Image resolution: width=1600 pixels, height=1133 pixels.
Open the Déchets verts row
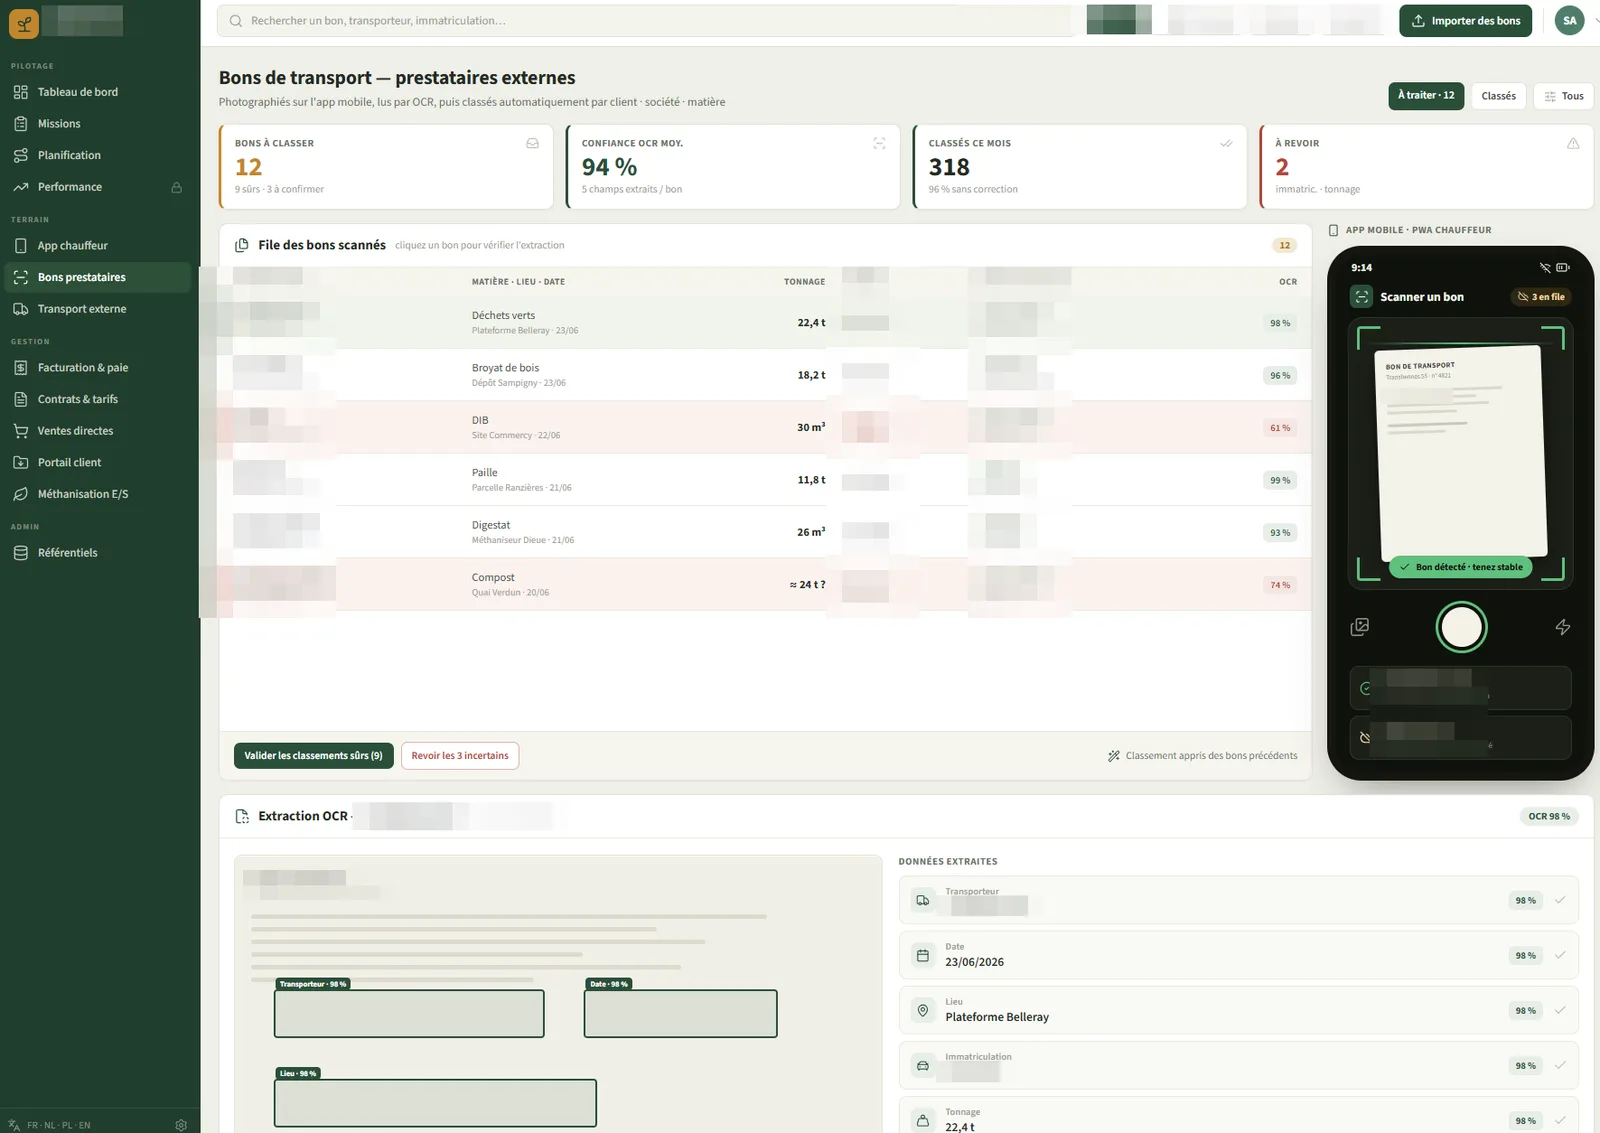pos(765,323)
